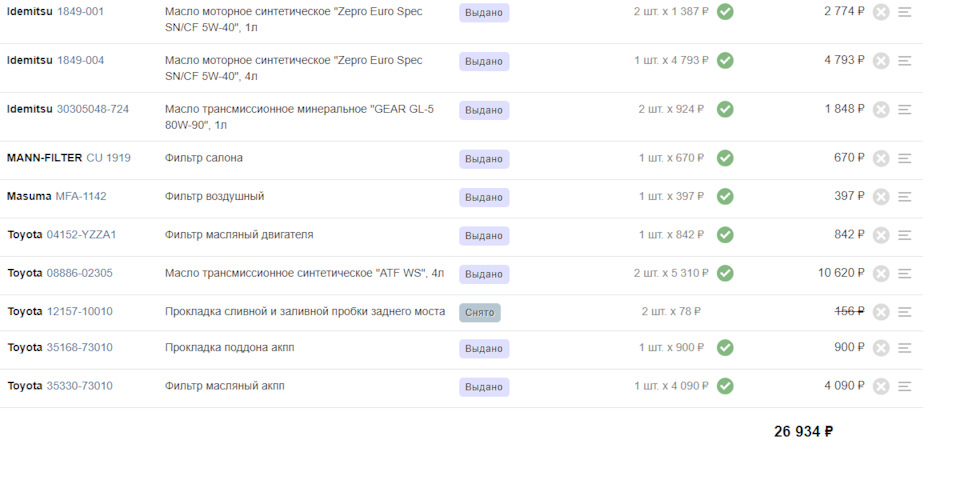Open part number link 35168-73010
This screenshot has width=960, height=480.
coord(80,348)
